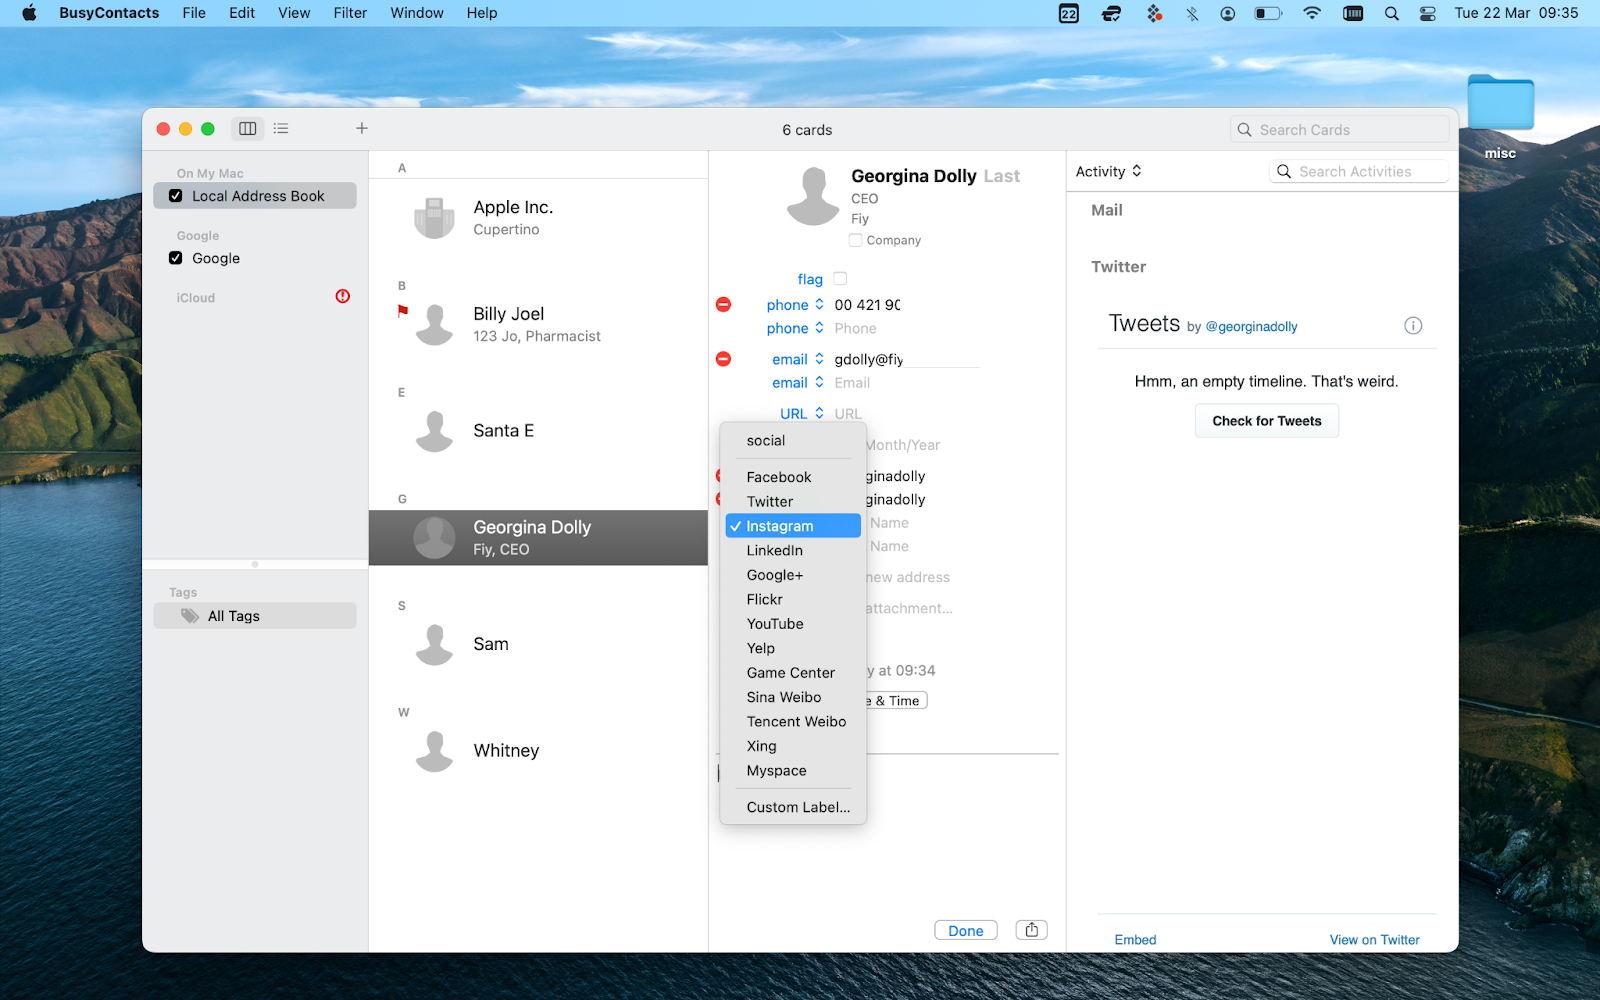Viewport: 1600px width, 1000px height.
Task: Choose Twitter from social menu
Action: pos(793,502)
